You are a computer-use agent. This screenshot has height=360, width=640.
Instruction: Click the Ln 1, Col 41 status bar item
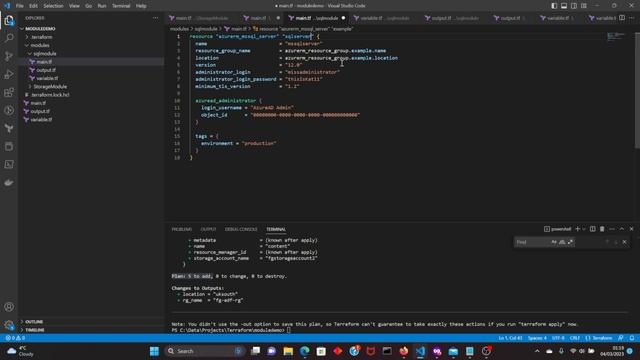point(510,338)
